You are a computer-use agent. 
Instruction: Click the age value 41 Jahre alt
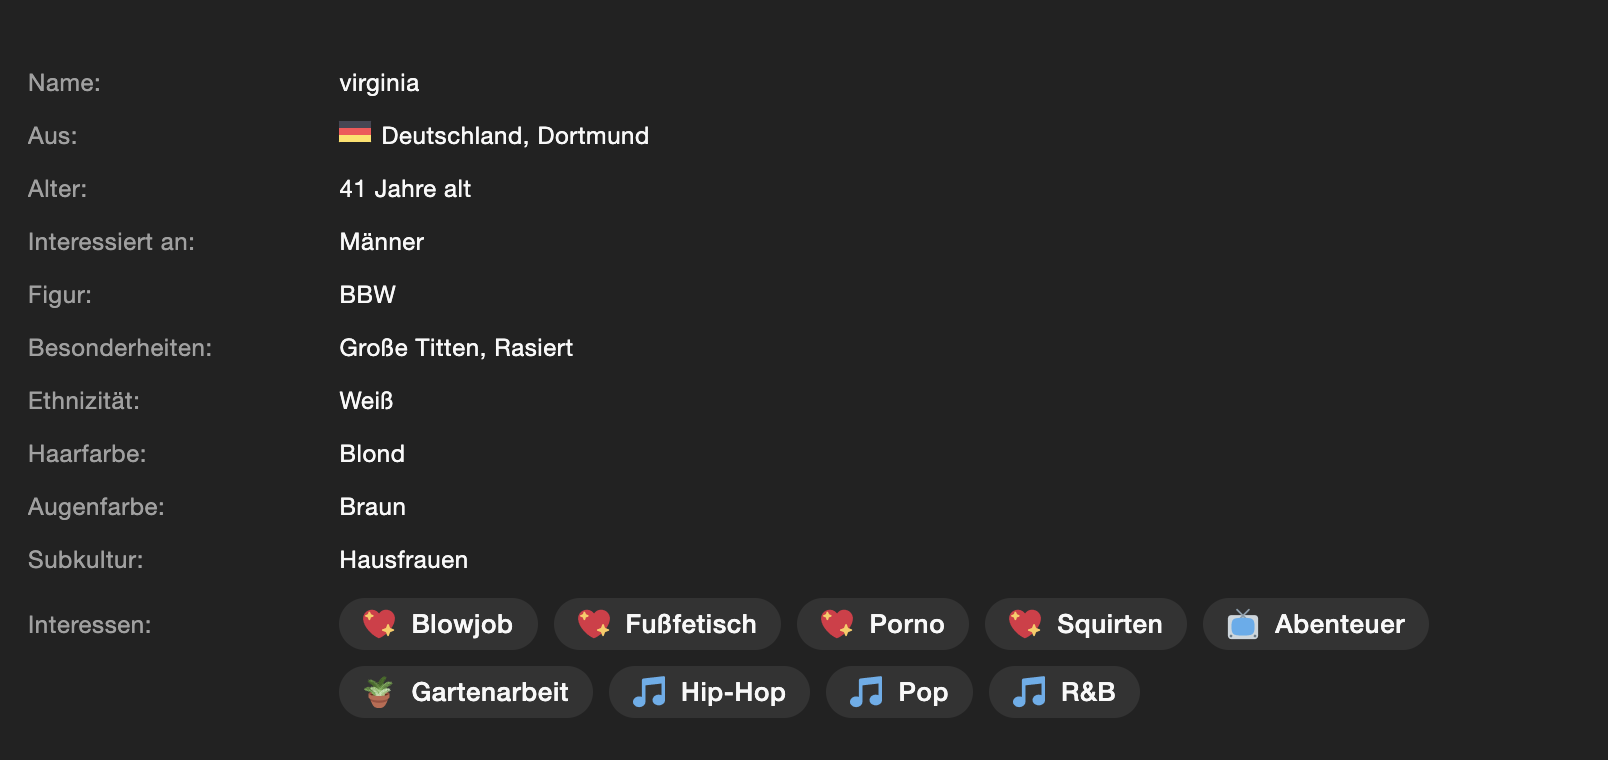coord(405,189)
